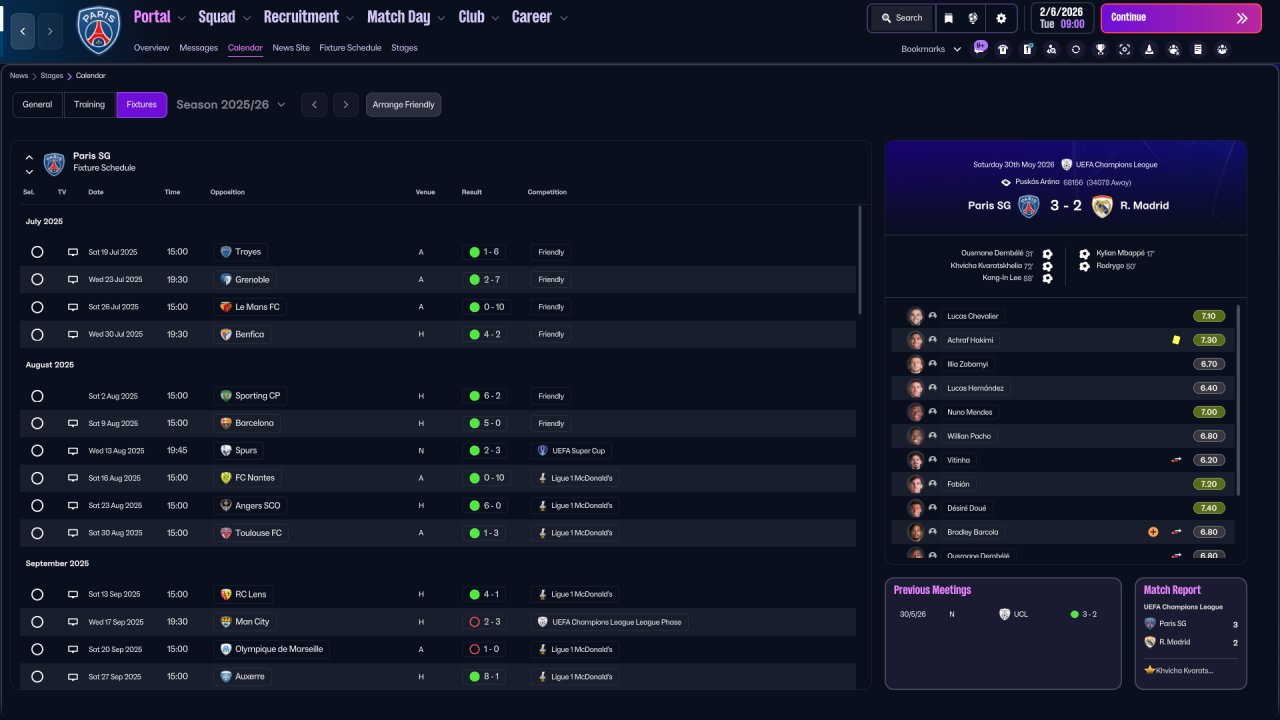Click the document list bookmark icon

pos(1198,49)
